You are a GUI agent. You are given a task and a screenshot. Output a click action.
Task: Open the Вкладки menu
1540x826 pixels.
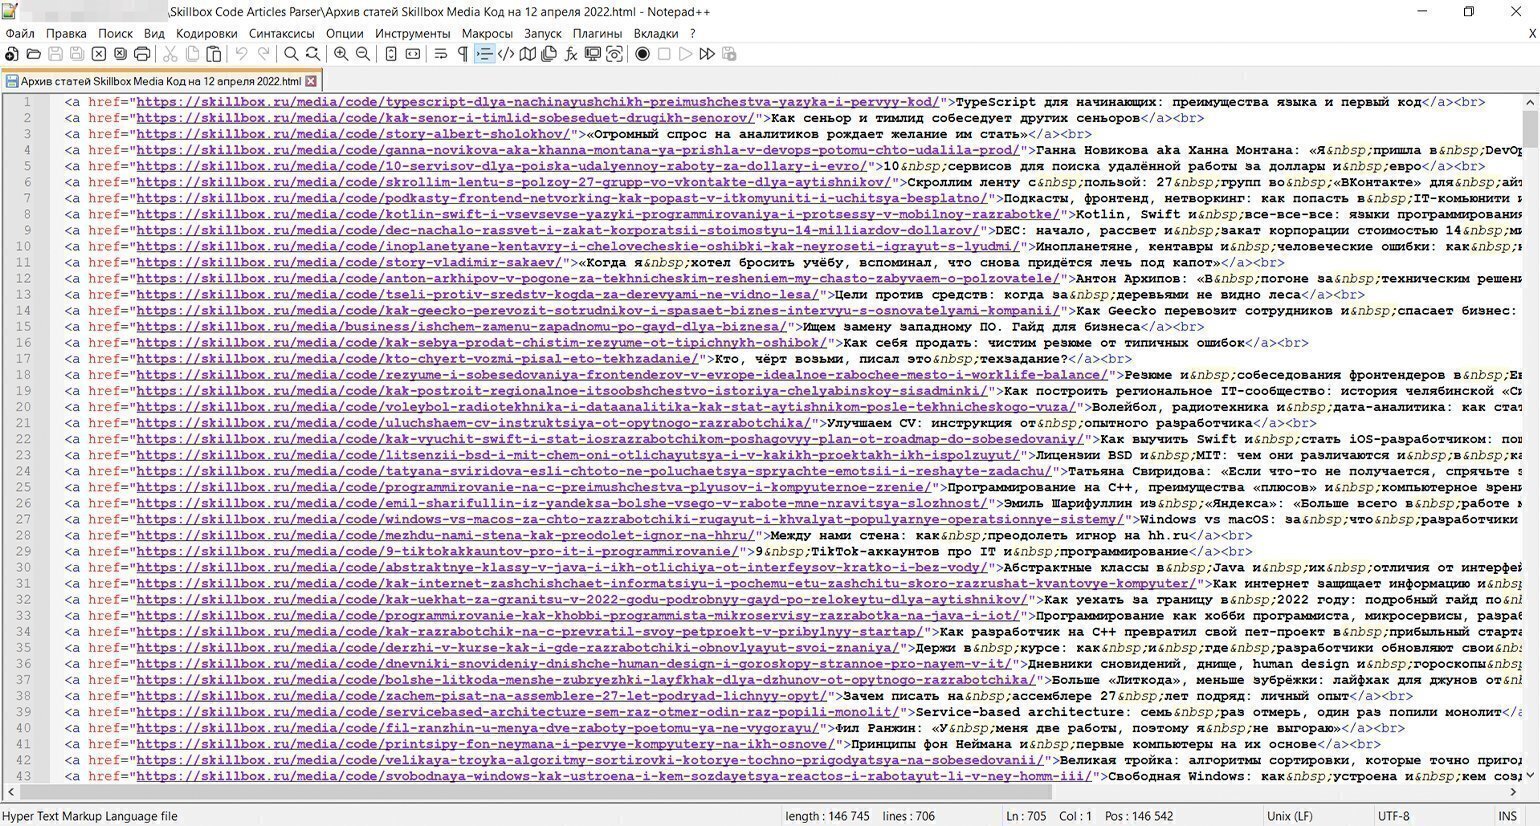pyautogui.click(x=656, y=33)
